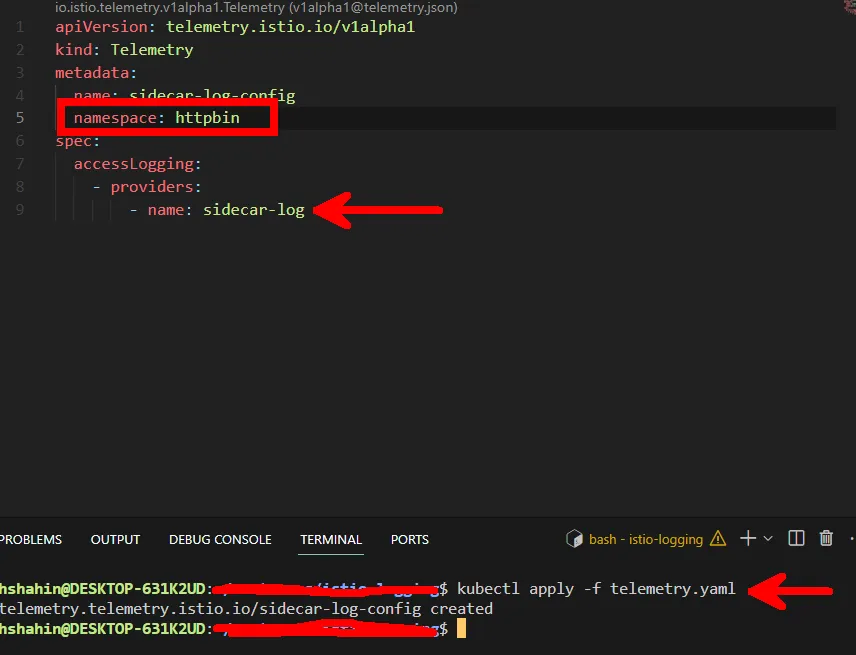Click line number 9 in the gutter

pos(20,210)
